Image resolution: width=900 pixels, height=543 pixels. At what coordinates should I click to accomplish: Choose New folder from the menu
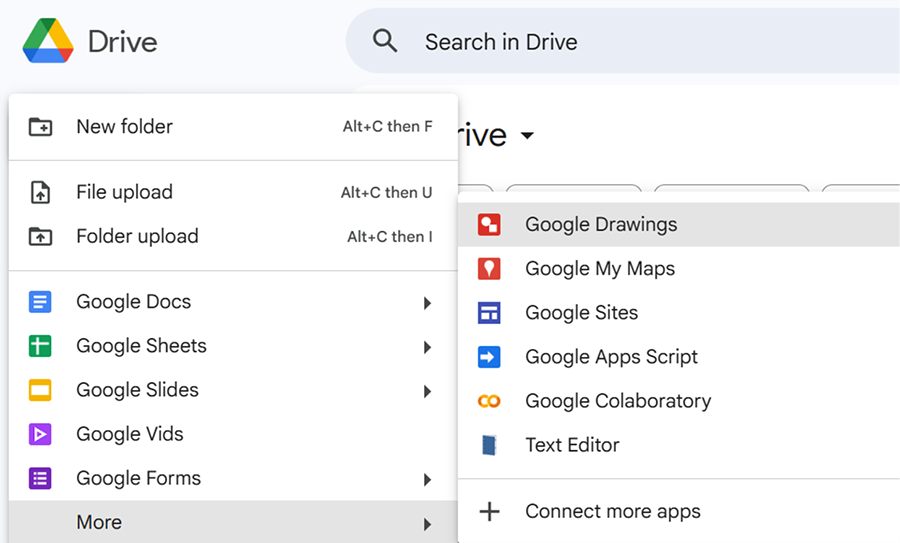(125, 127)
